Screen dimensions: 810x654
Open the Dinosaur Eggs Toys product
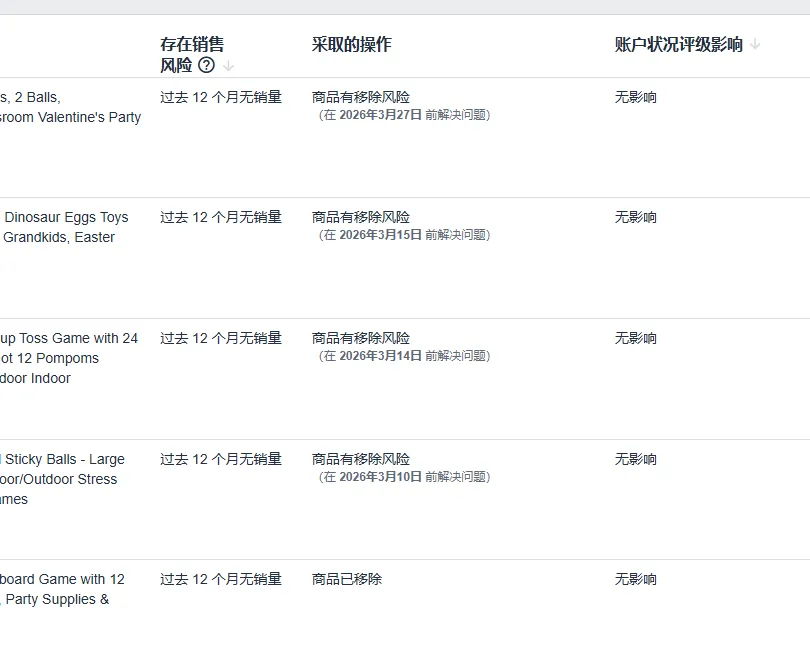point(66,217)
